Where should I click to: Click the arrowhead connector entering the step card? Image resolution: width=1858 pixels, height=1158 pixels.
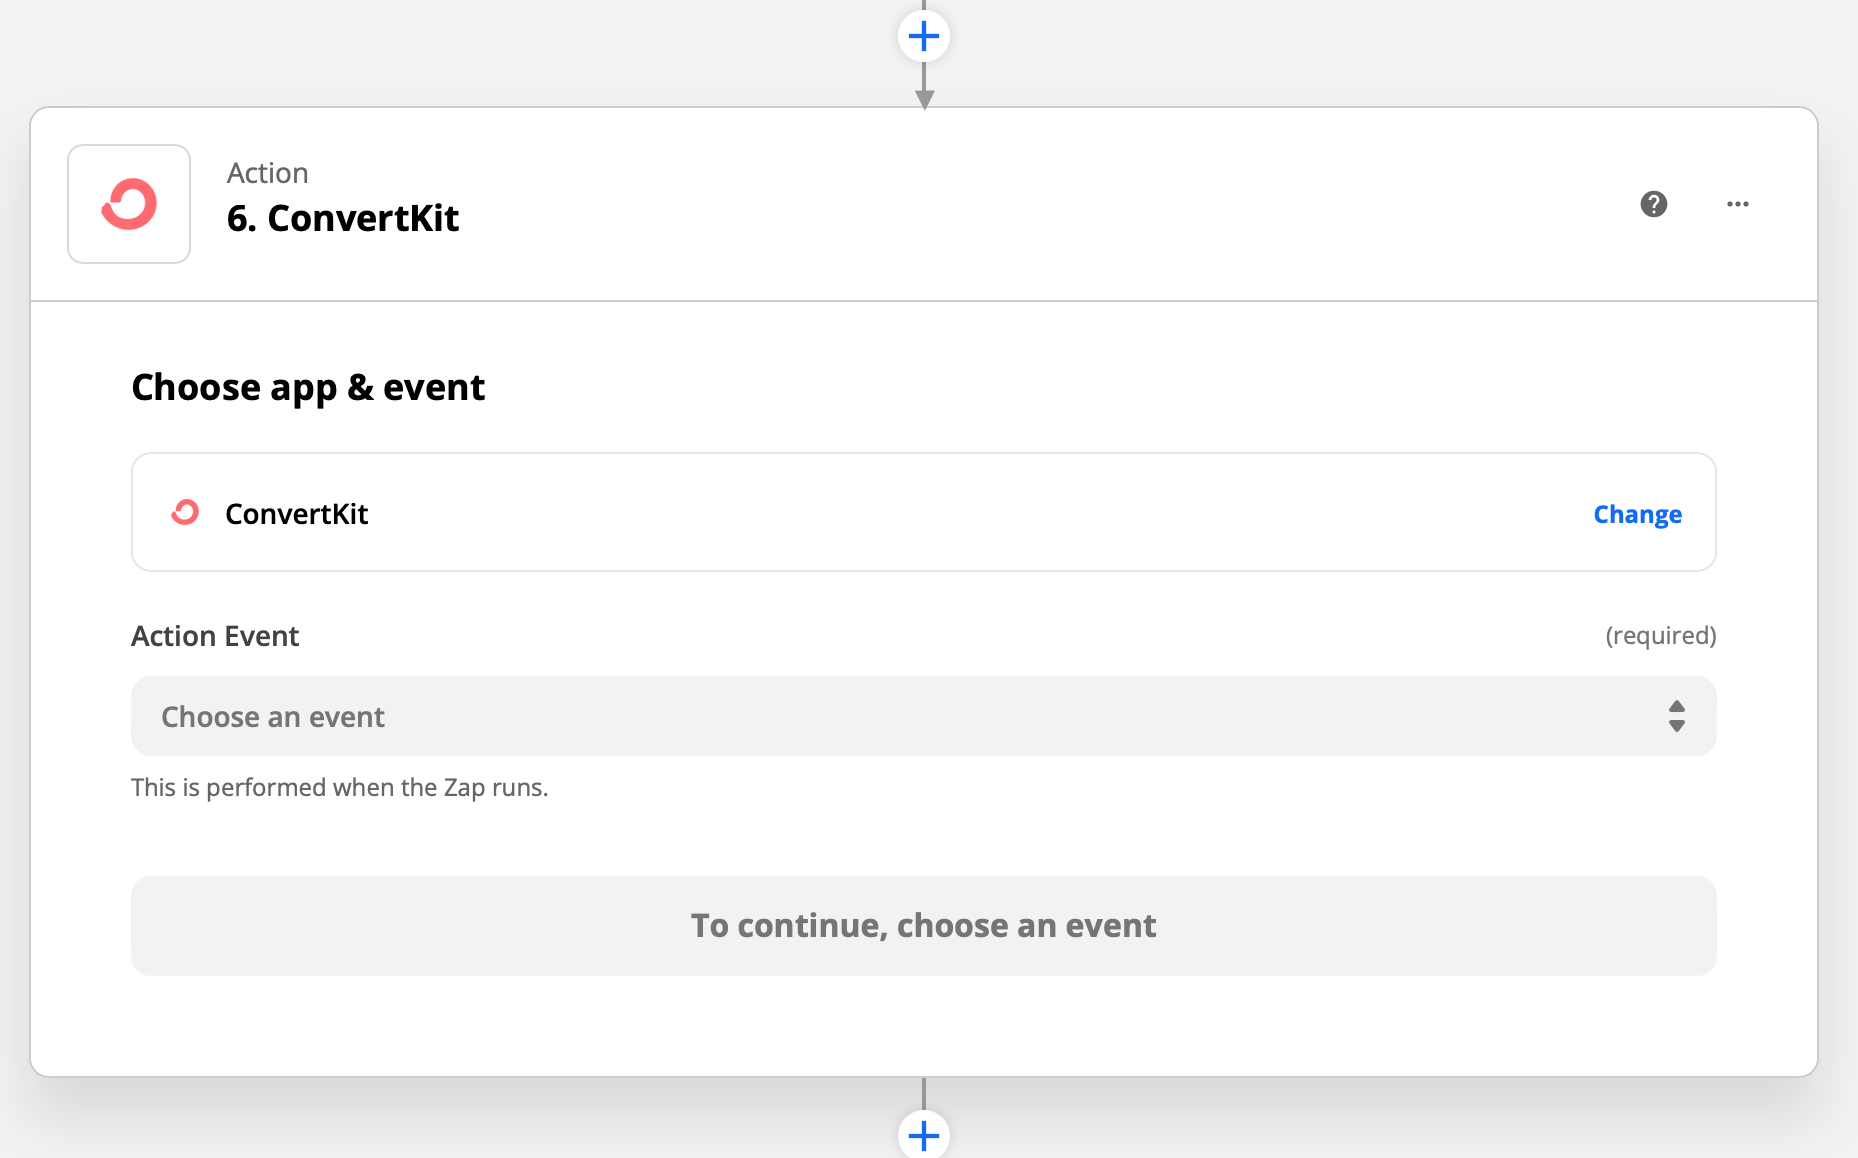pos(925,99)
